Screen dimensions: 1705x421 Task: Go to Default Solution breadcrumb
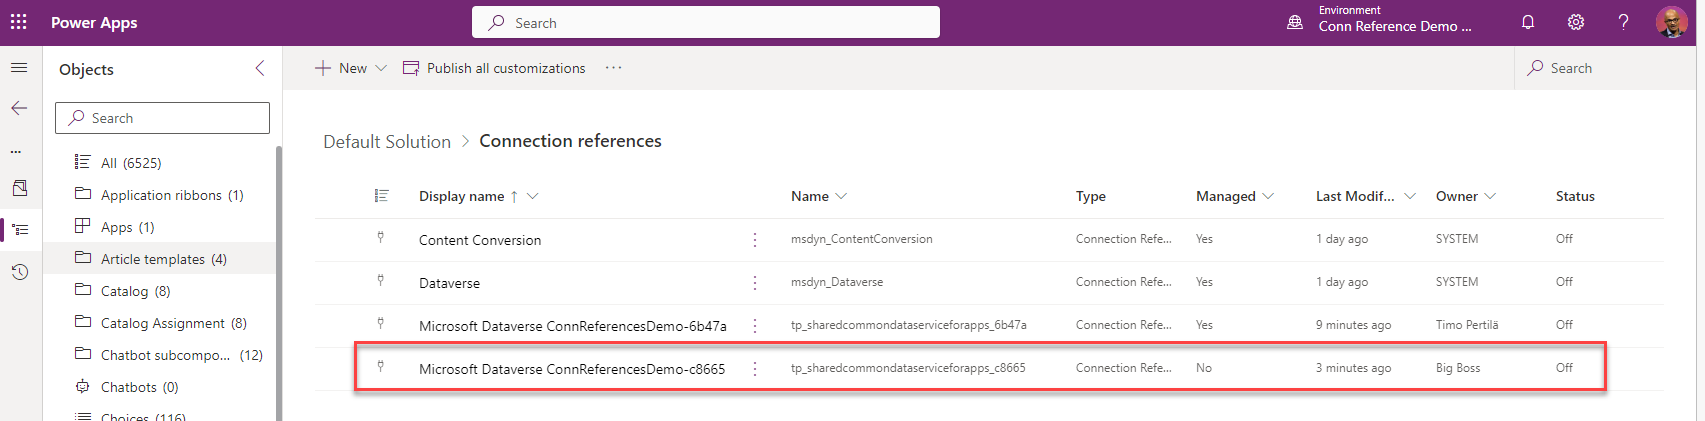coord(387,142)
